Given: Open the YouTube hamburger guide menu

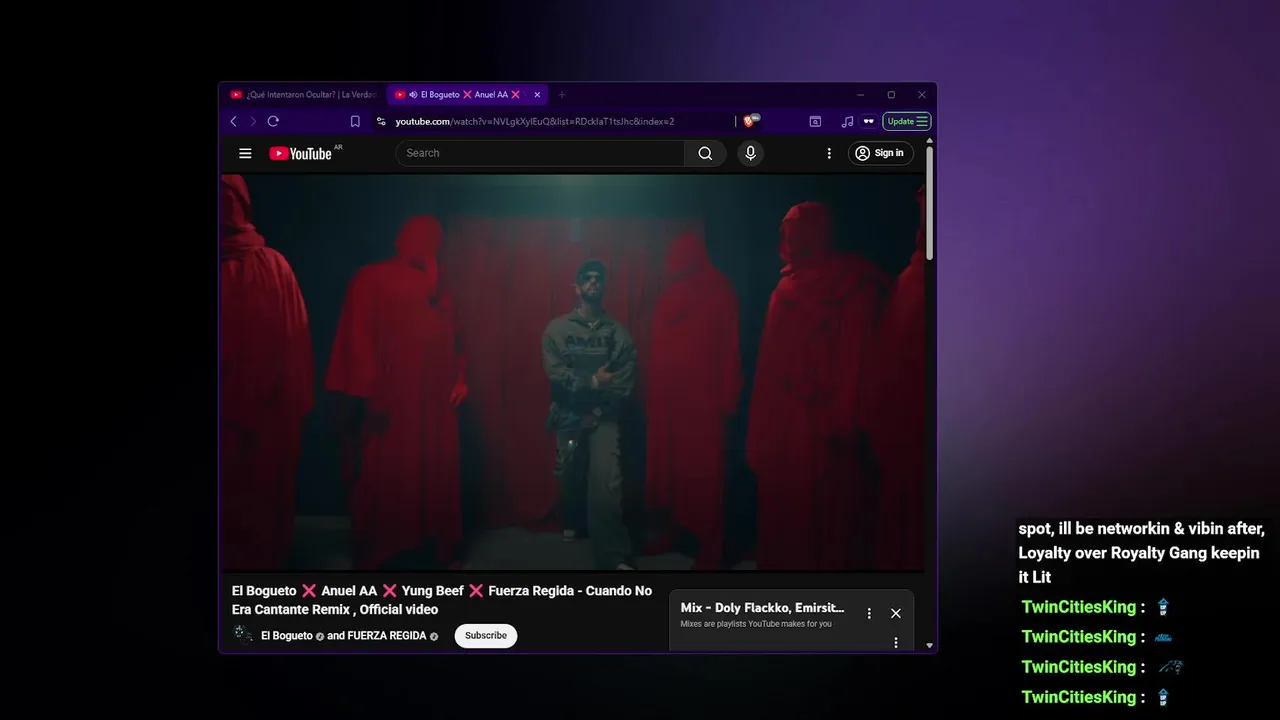Looking at the screenshot, I should [x=245, y=153].
